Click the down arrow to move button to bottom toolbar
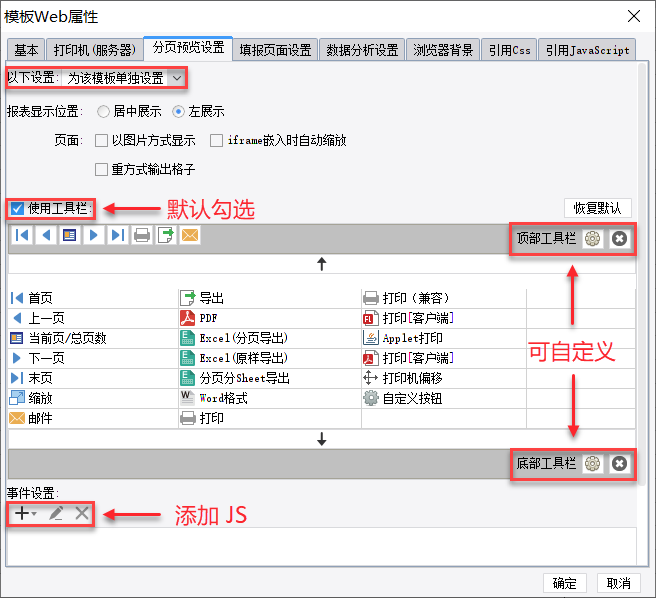656x598 pixels. pos(321,439)
